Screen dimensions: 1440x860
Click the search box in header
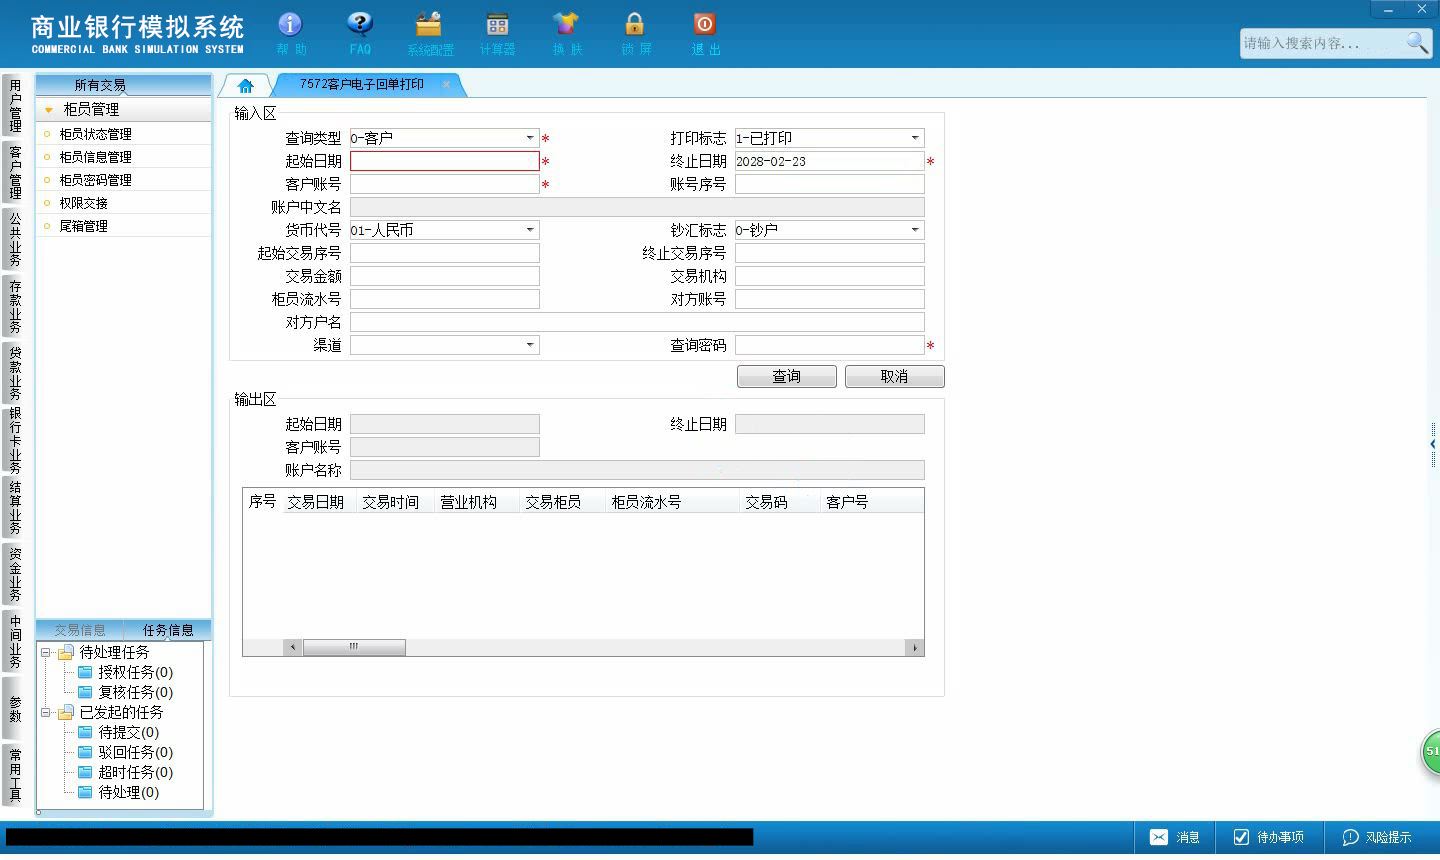1321,43
